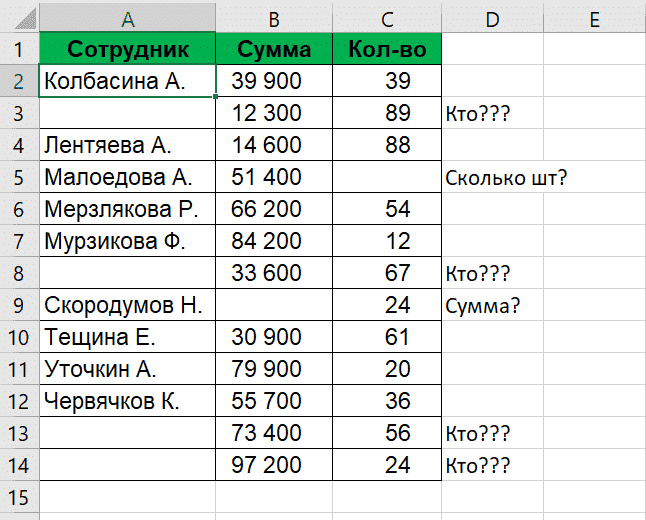Select cell 'Уточкин А.'
Screen dimensions: 646x520
[x=128, y=369]
